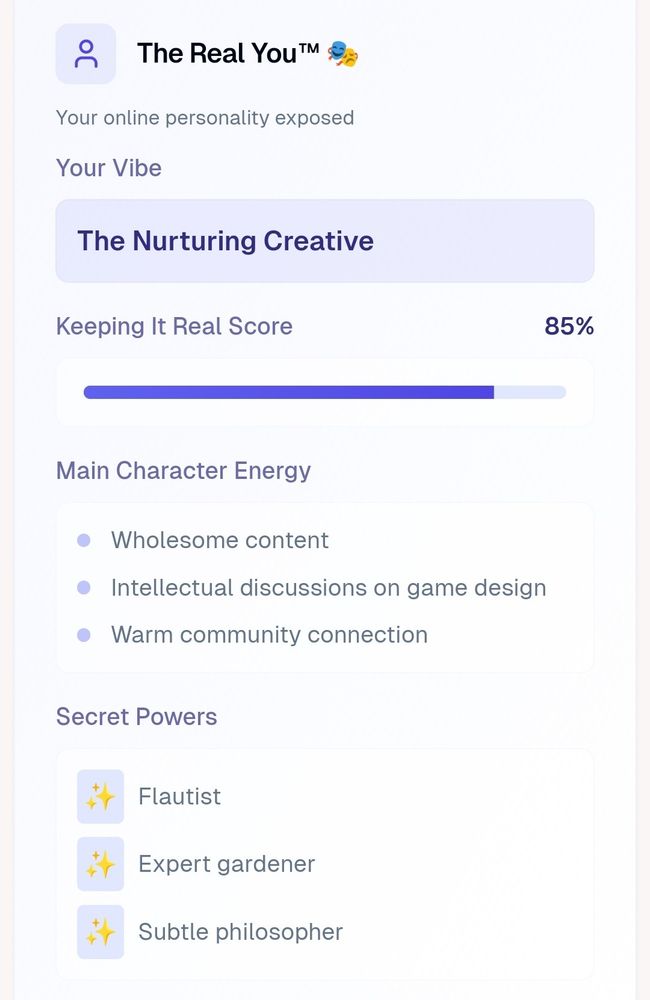Open the Your Vibe section

click(x=109, y=168)
